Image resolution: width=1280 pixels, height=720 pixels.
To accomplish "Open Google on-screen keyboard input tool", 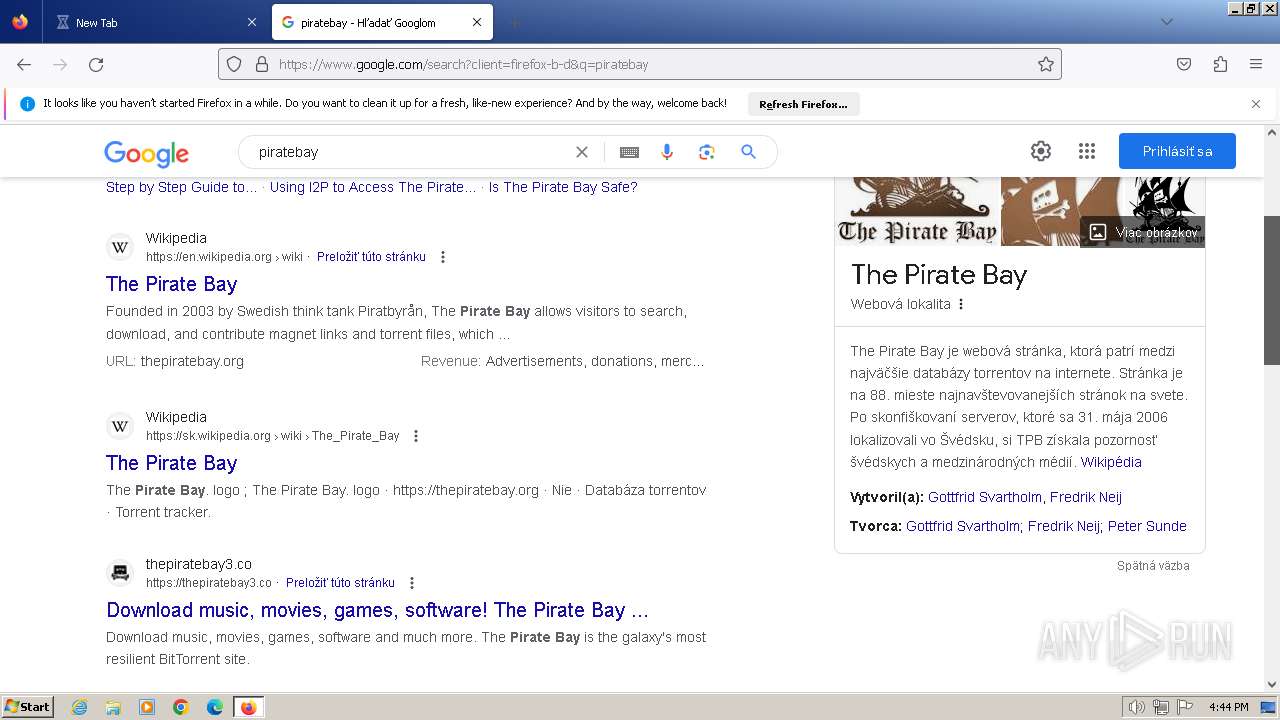I will 629,152.
